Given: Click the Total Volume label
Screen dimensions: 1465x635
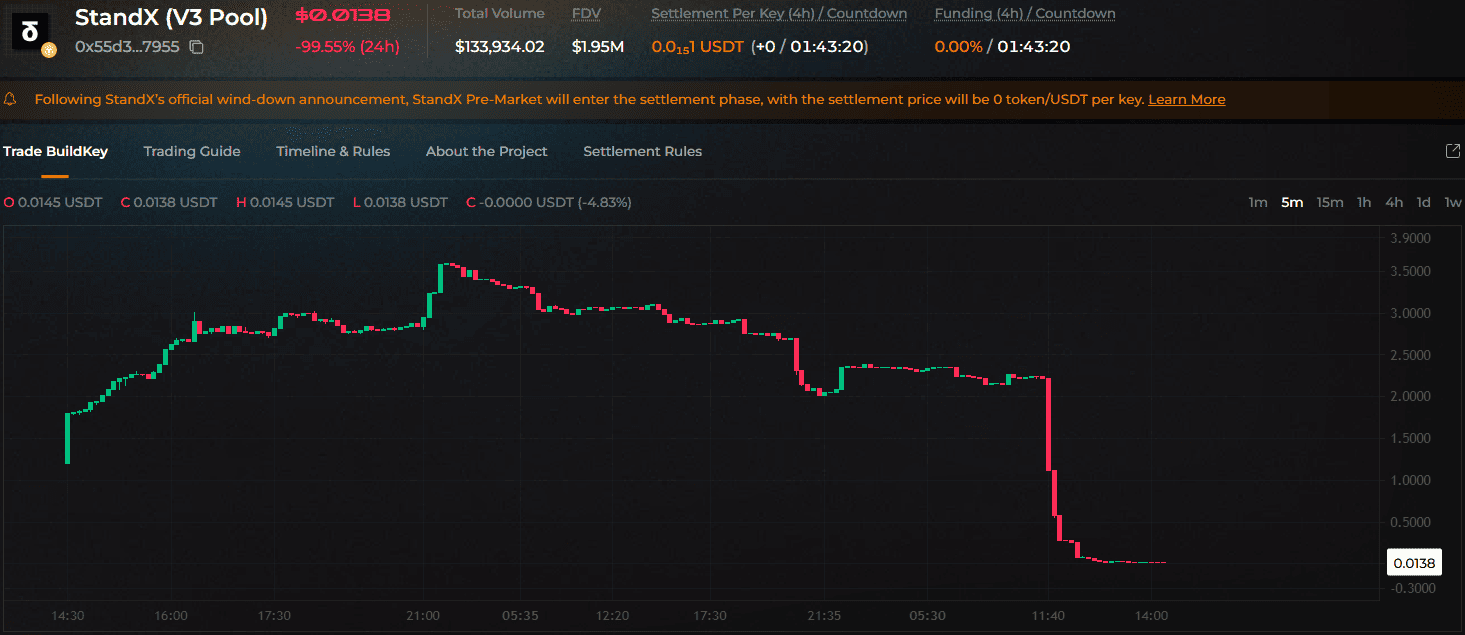Looking at the screenshot, I should tap(500, 14).
